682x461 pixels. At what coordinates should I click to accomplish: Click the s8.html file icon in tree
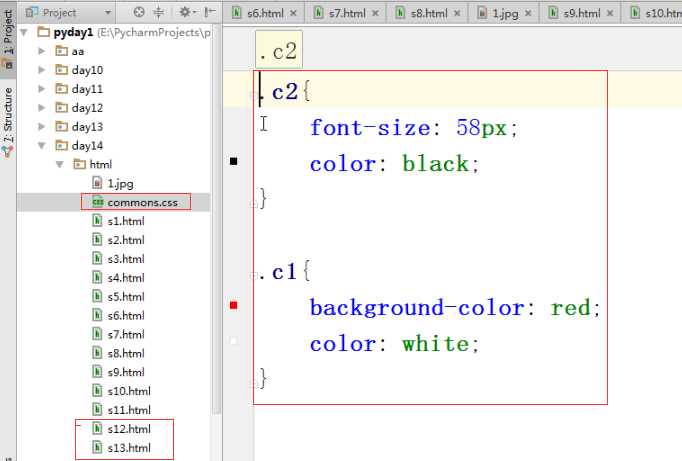97,353
